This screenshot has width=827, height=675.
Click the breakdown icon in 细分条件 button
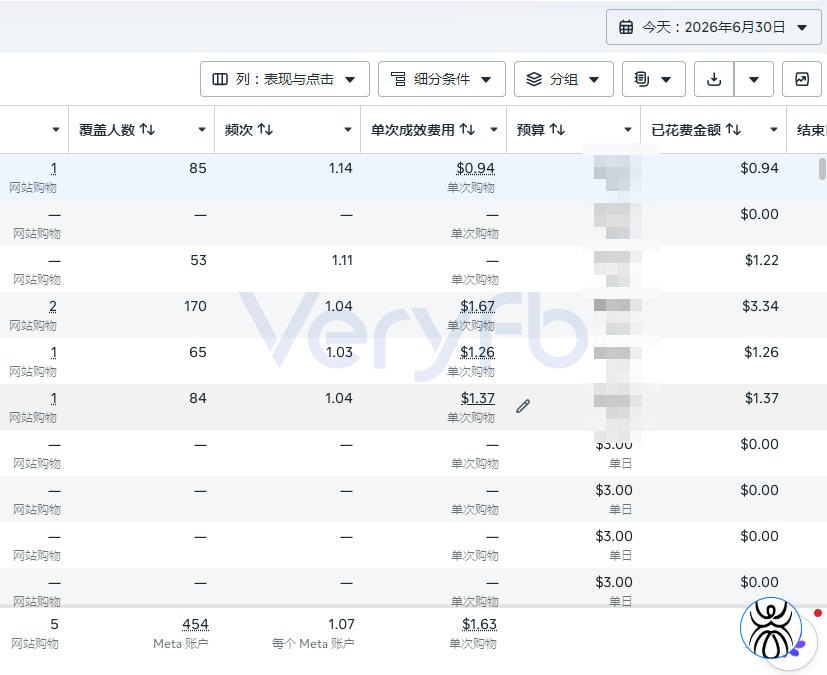click(x=398, y=79)
